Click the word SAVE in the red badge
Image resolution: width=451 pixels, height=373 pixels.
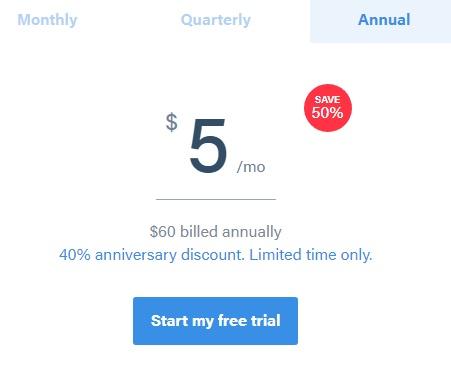click(x=327, y=99)
